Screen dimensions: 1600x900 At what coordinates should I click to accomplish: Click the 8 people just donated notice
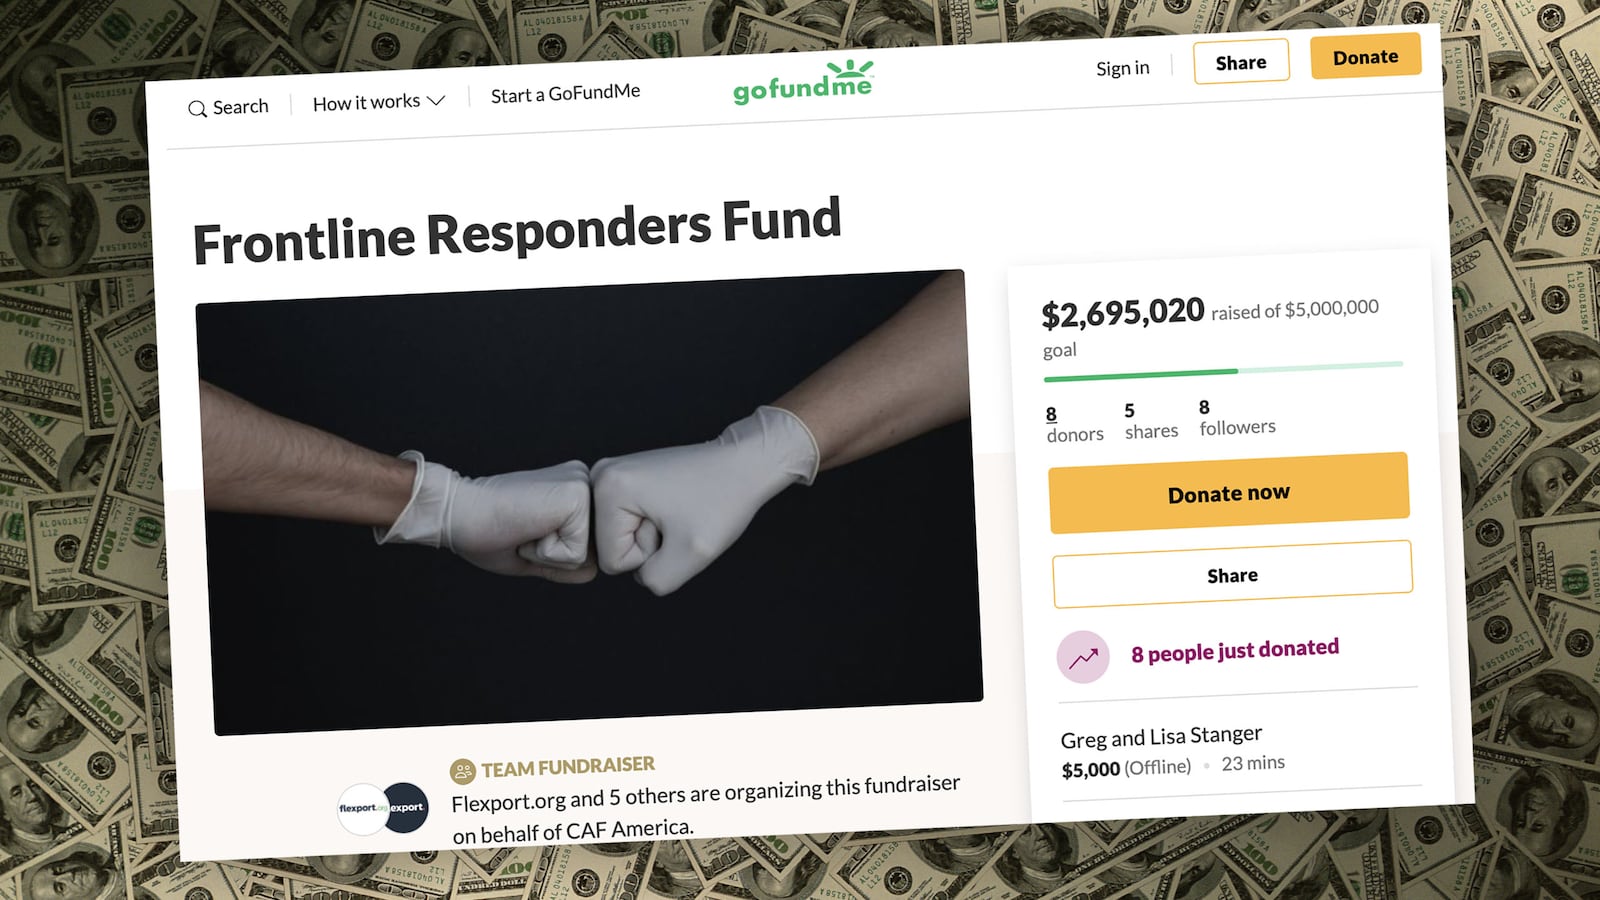pos(1235,651)
